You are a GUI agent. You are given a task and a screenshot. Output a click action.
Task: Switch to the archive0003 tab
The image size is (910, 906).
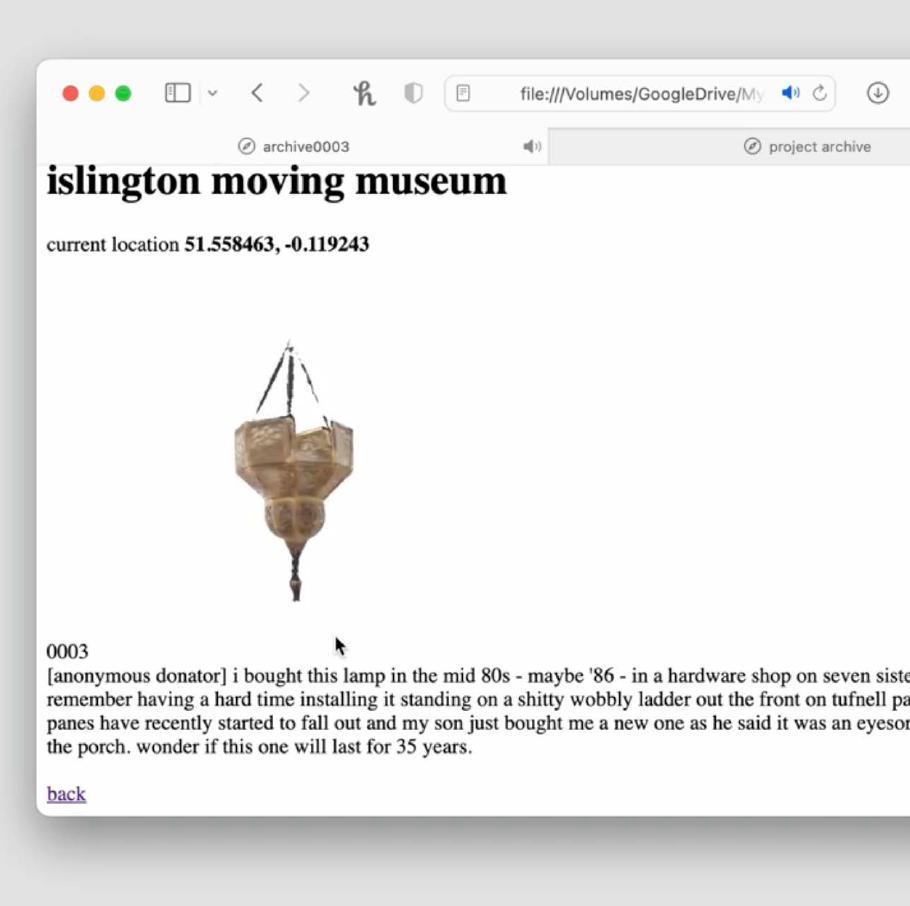click(x=293, y=146)
